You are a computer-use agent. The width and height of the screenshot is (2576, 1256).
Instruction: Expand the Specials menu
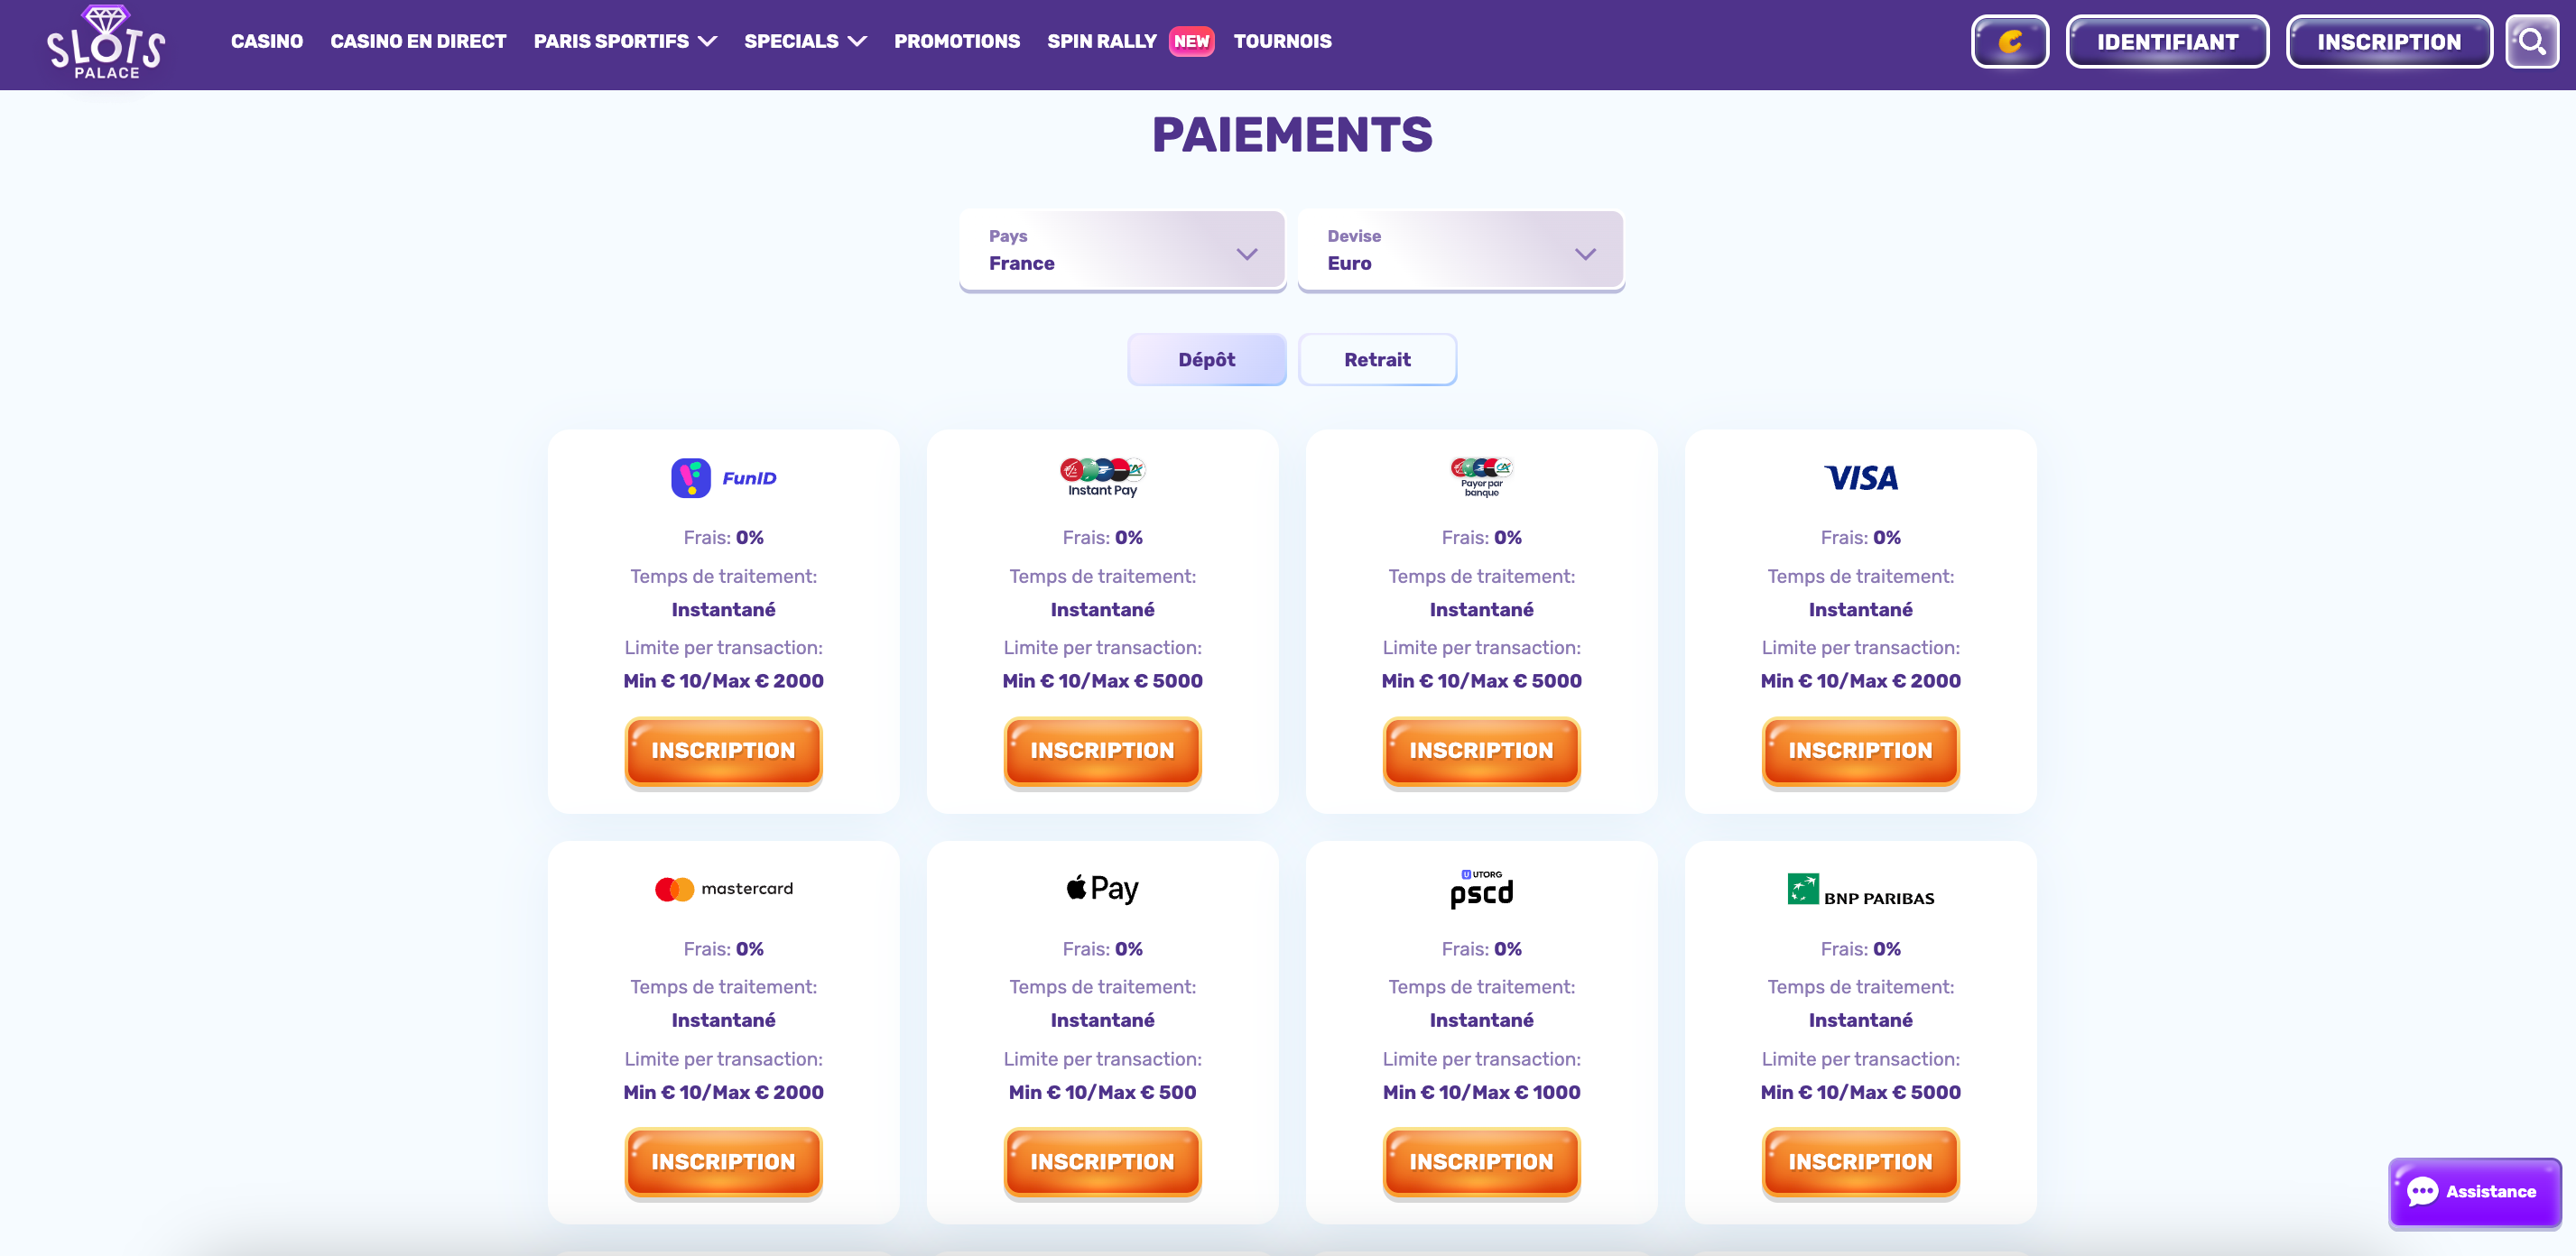point(804,41)
